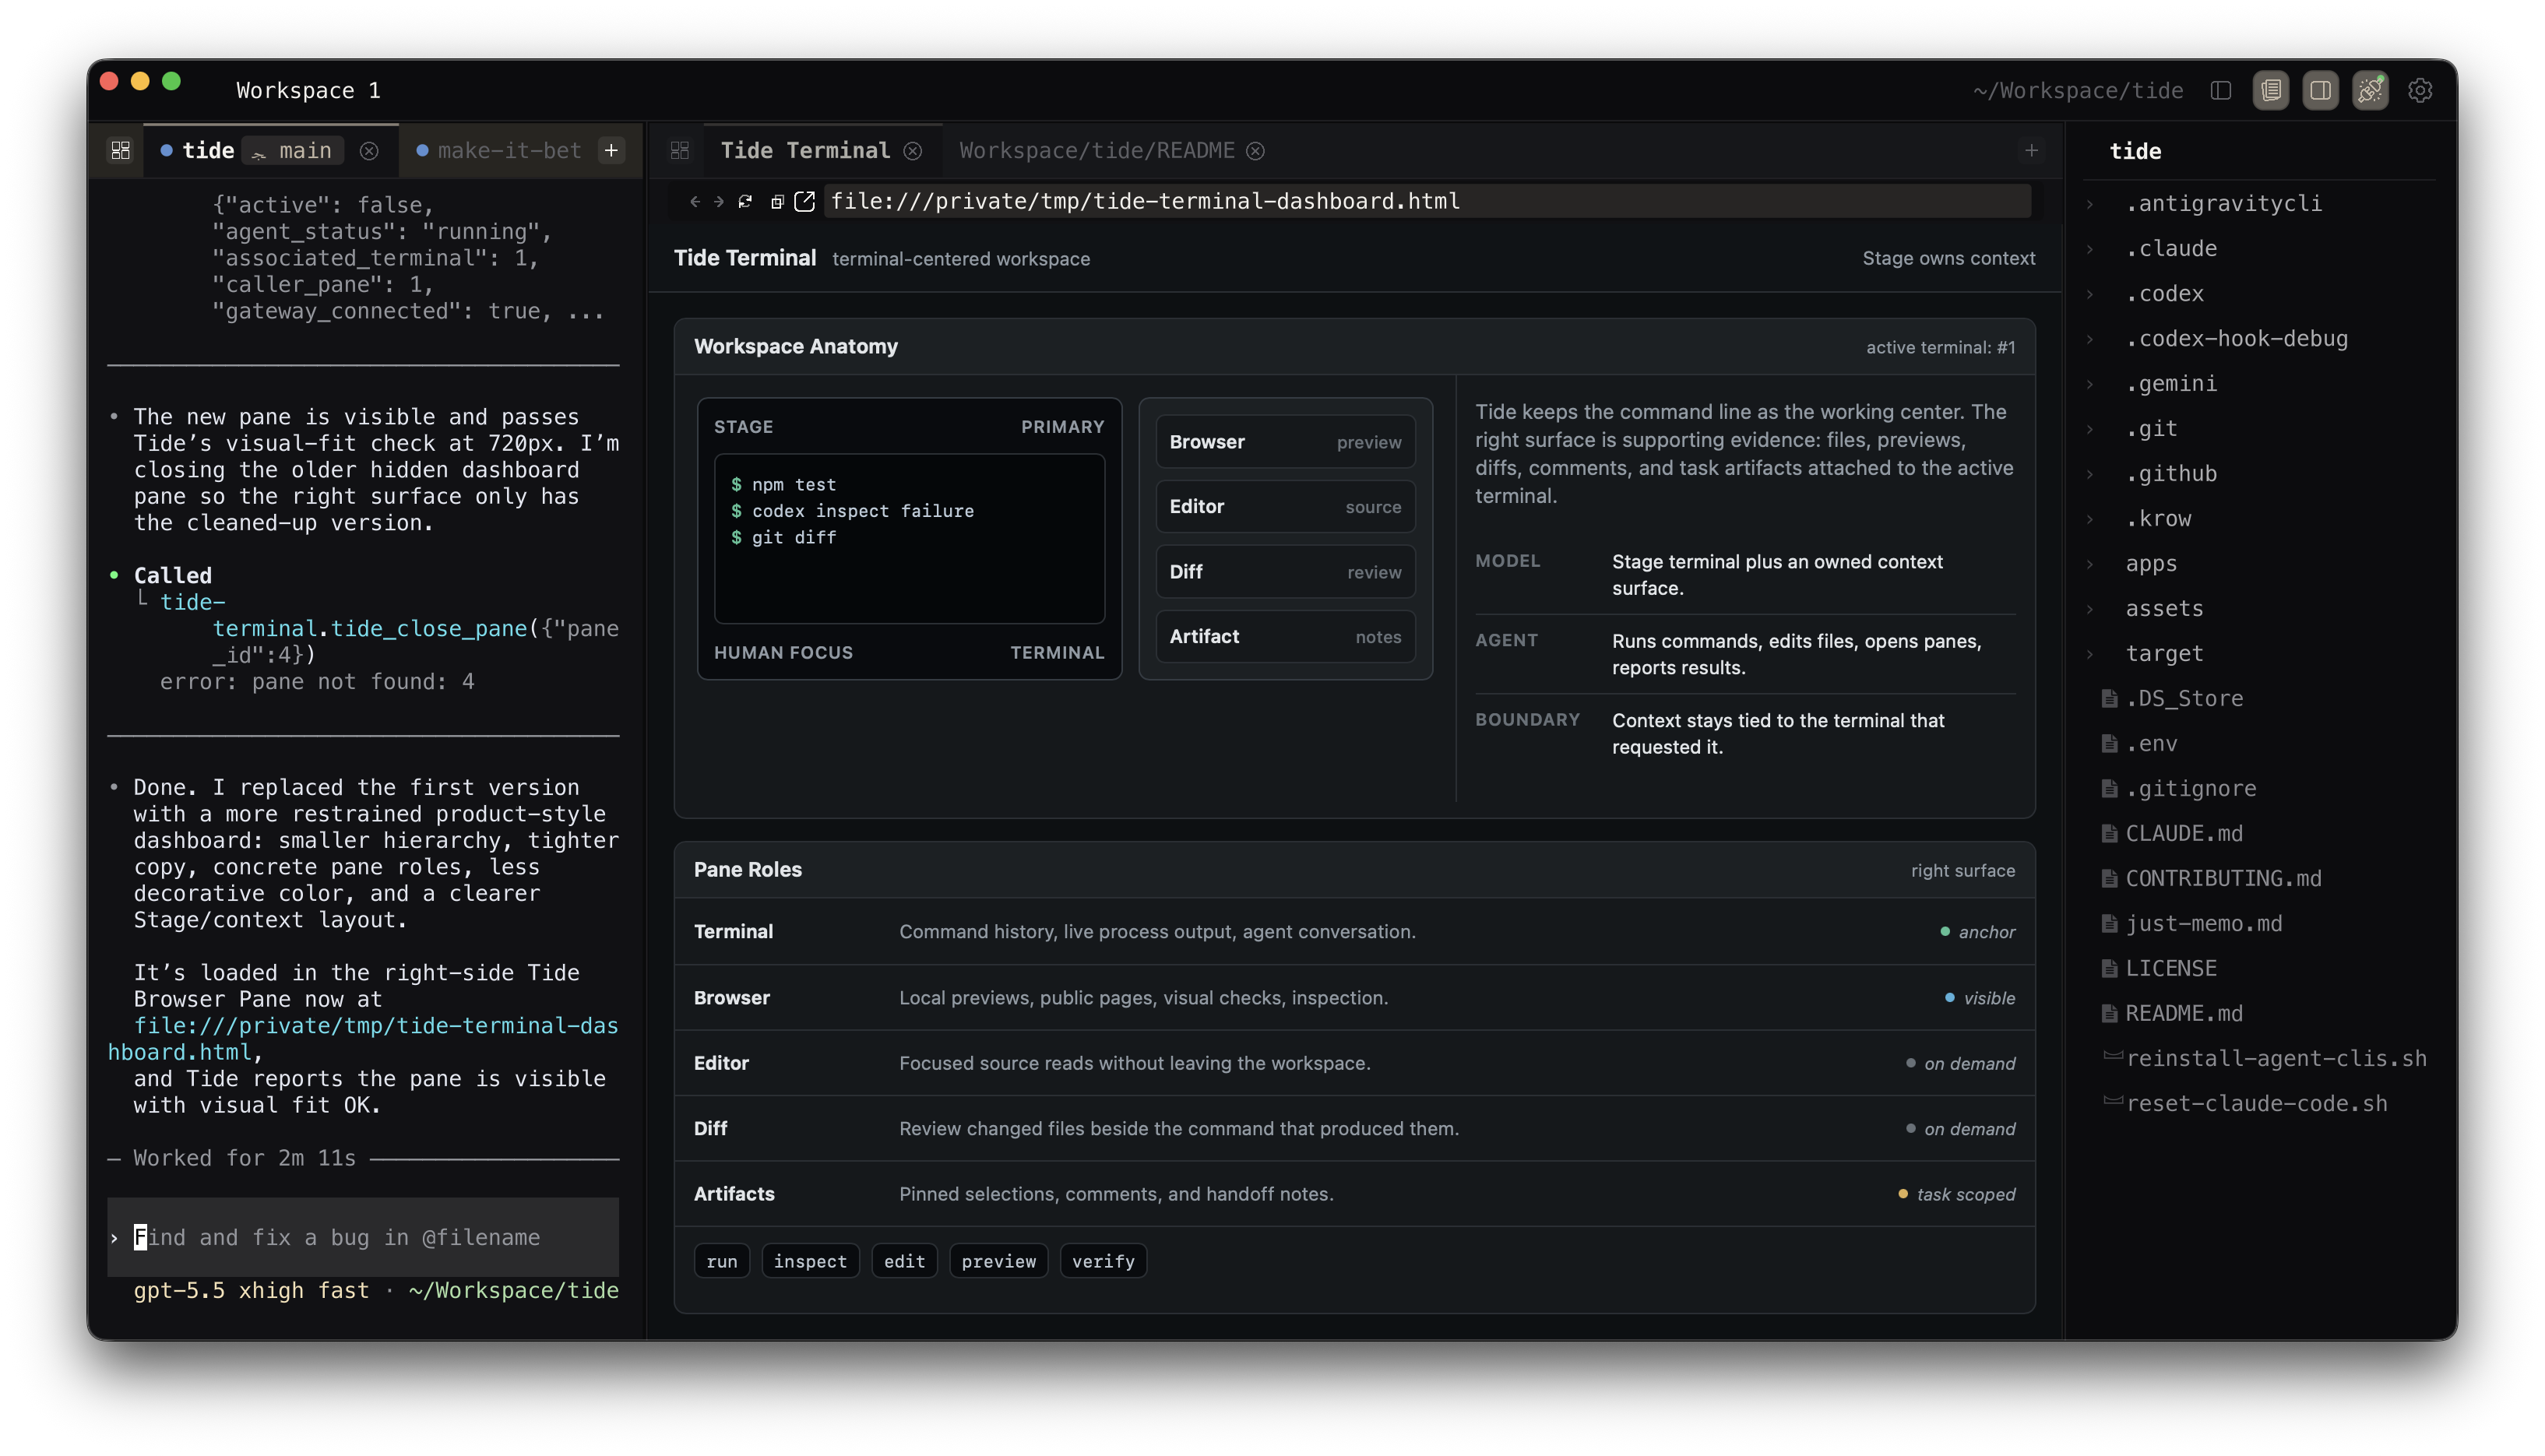The image size is (2545, 1456).
Task: Select the Tide Terminal browser tab
Action: [x=805, y=150]
